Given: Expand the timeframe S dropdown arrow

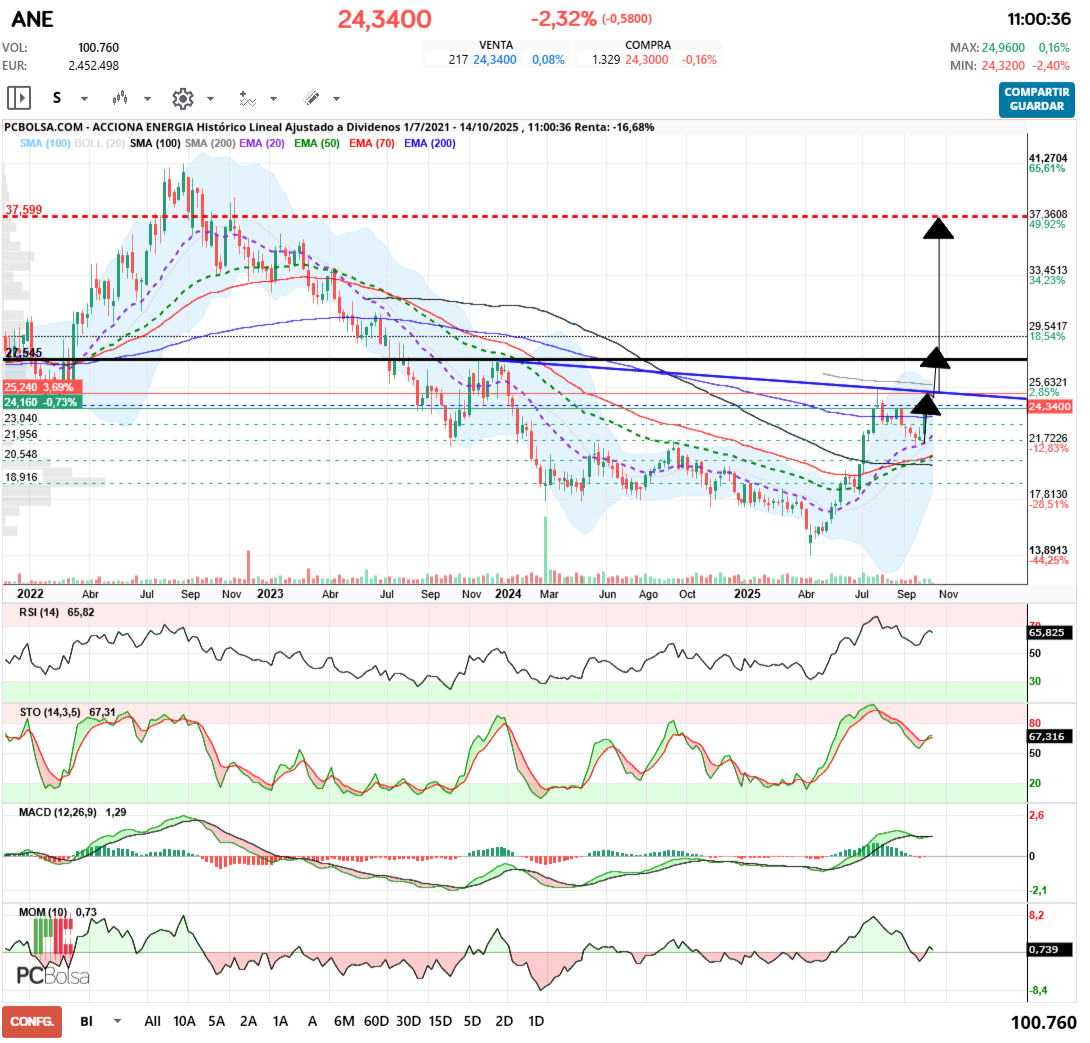Looking at the screenshot, I should 84,99.
